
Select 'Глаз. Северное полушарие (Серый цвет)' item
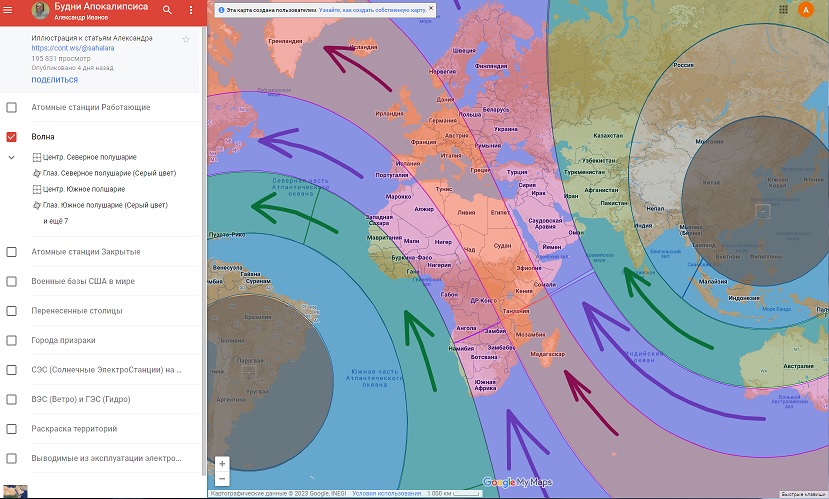coord(109,173)
